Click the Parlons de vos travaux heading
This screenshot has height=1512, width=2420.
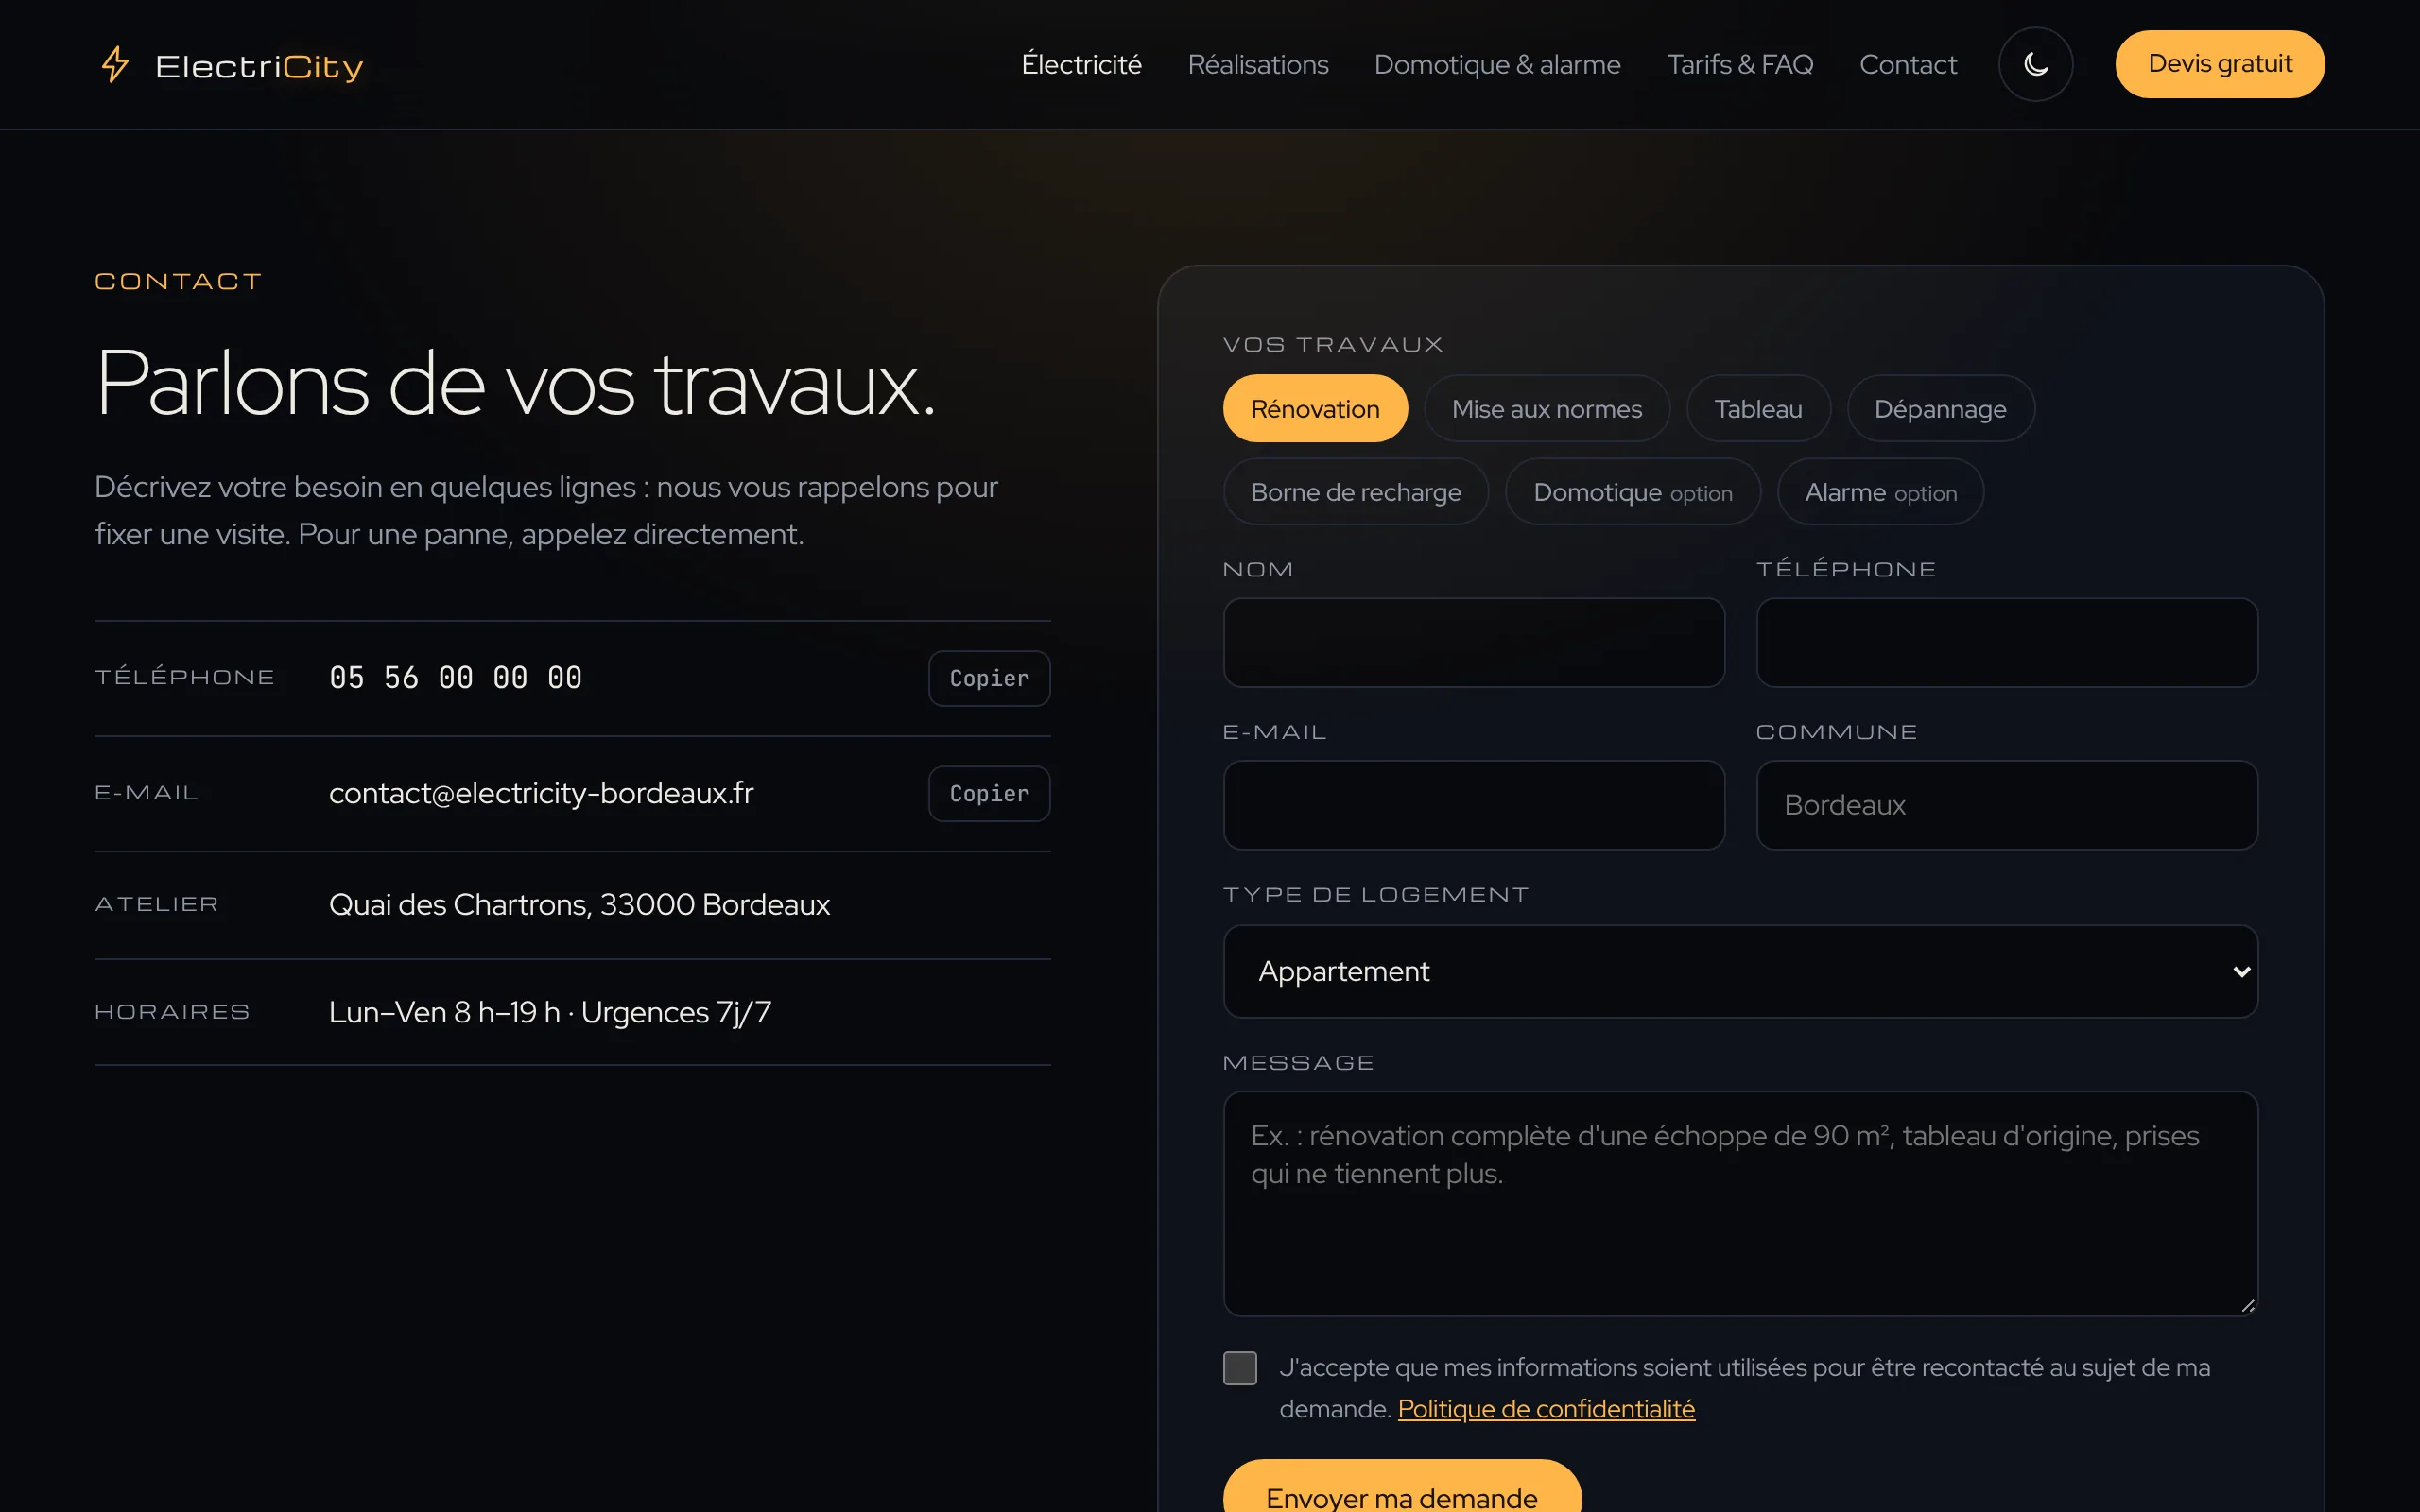[x=515, y=385]
